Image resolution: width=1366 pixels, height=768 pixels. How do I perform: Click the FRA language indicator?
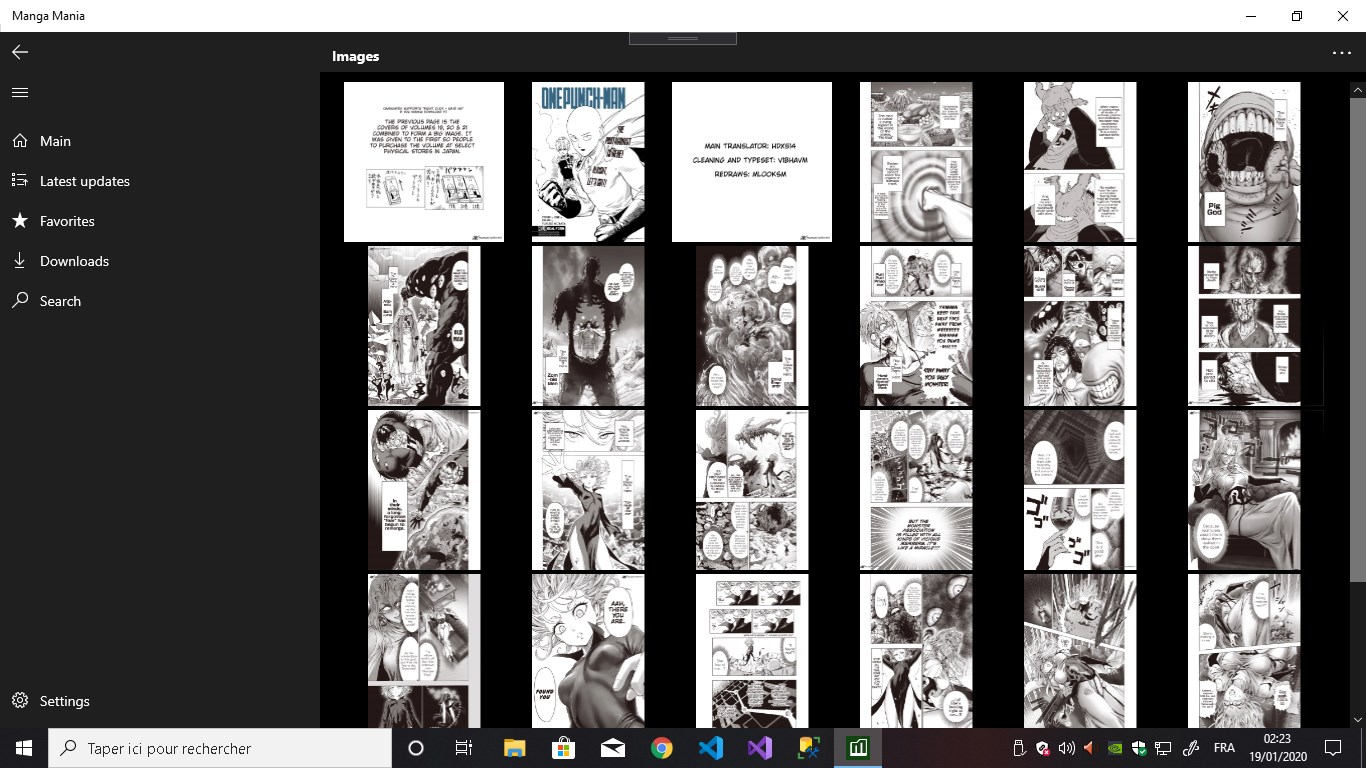tap(1224, 748)
